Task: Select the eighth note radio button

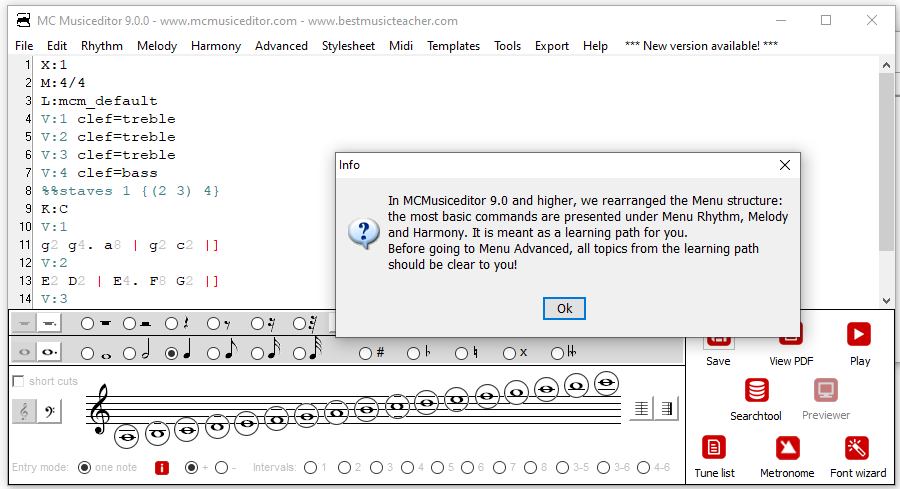Action: coord(214,354)
